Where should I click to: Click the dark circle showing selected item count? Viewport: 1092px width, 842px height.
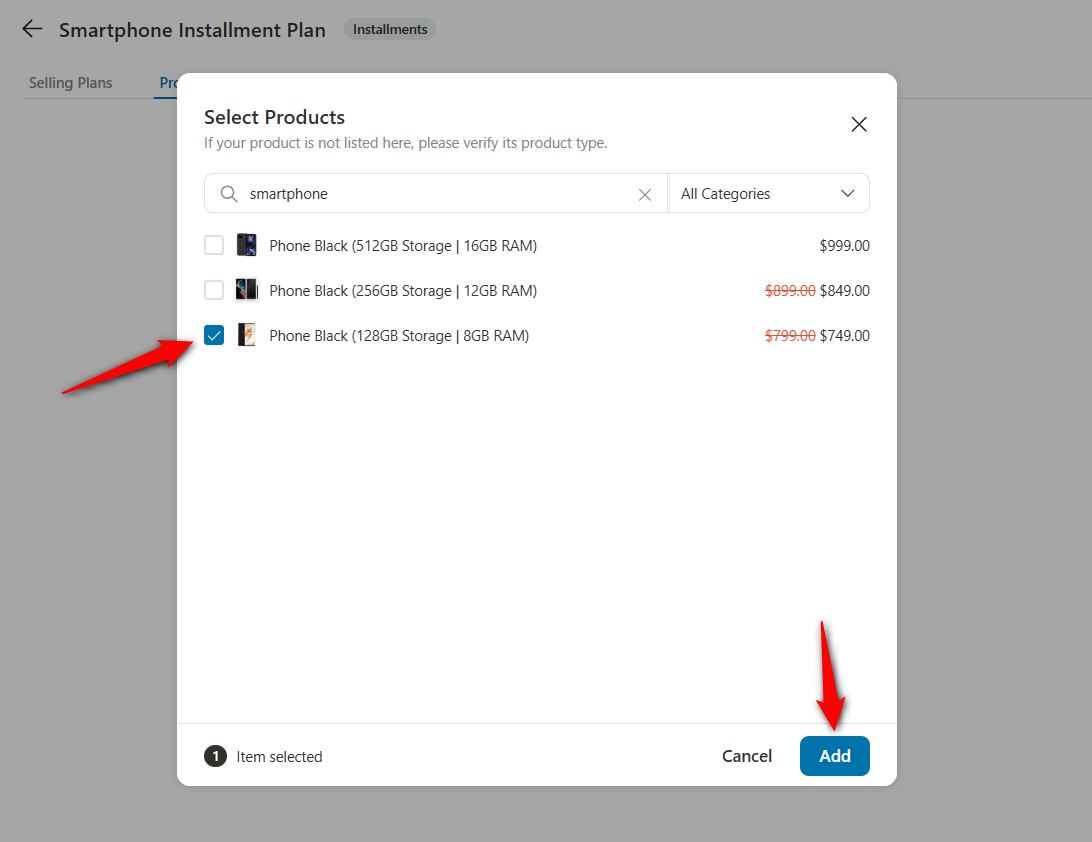[x=215, y=756]
